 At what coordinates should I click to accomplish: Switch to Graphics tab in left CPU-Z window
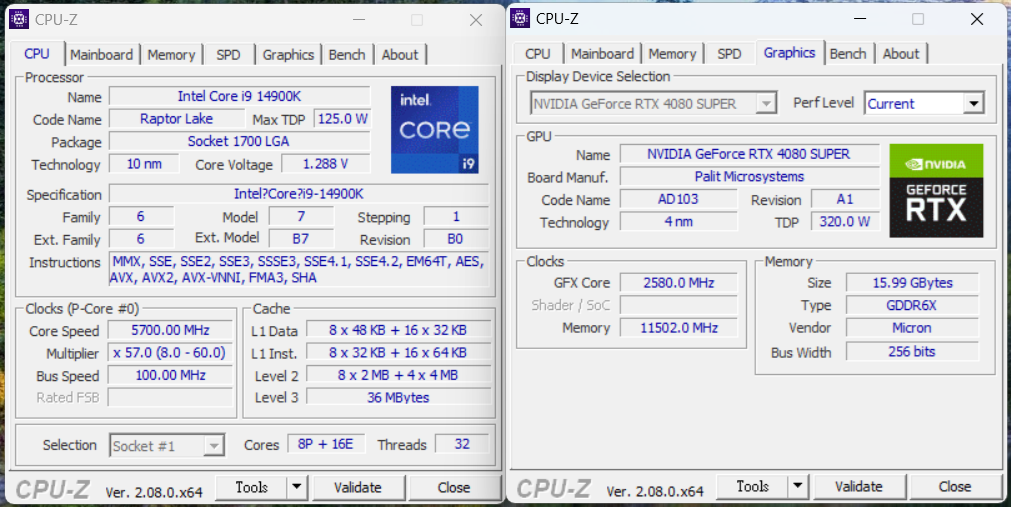coord(288,55)
